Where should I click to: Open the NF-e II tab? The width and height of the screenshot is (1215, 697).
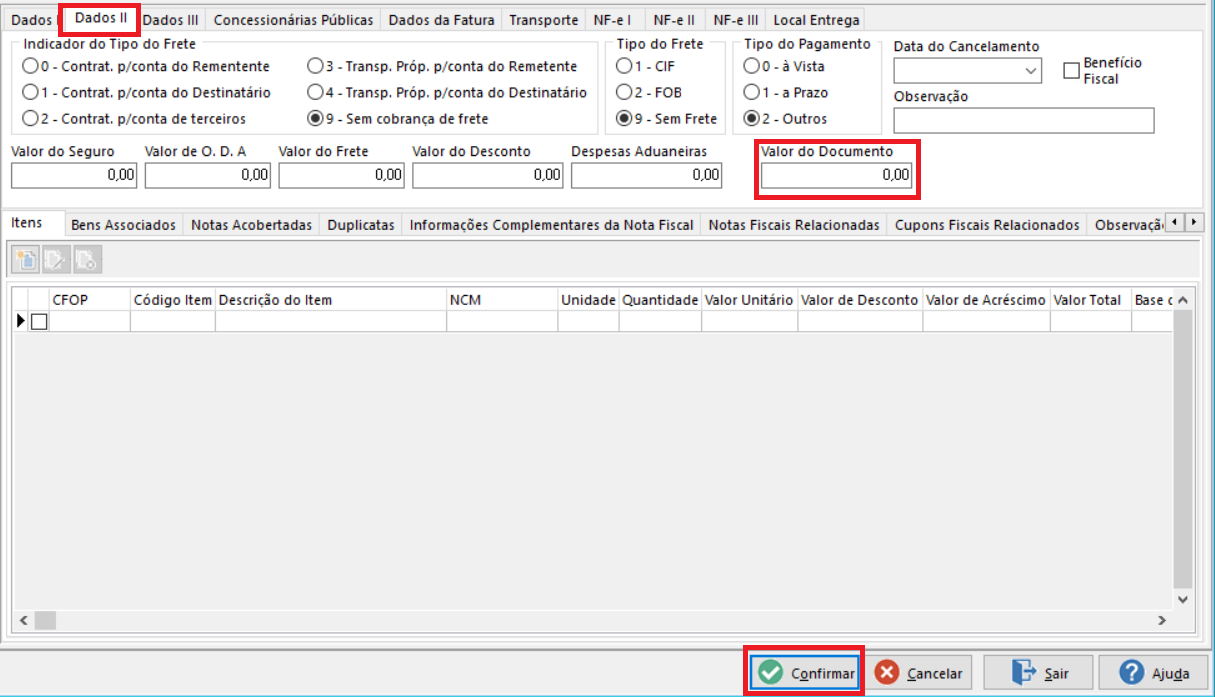(x=674, y=20)
